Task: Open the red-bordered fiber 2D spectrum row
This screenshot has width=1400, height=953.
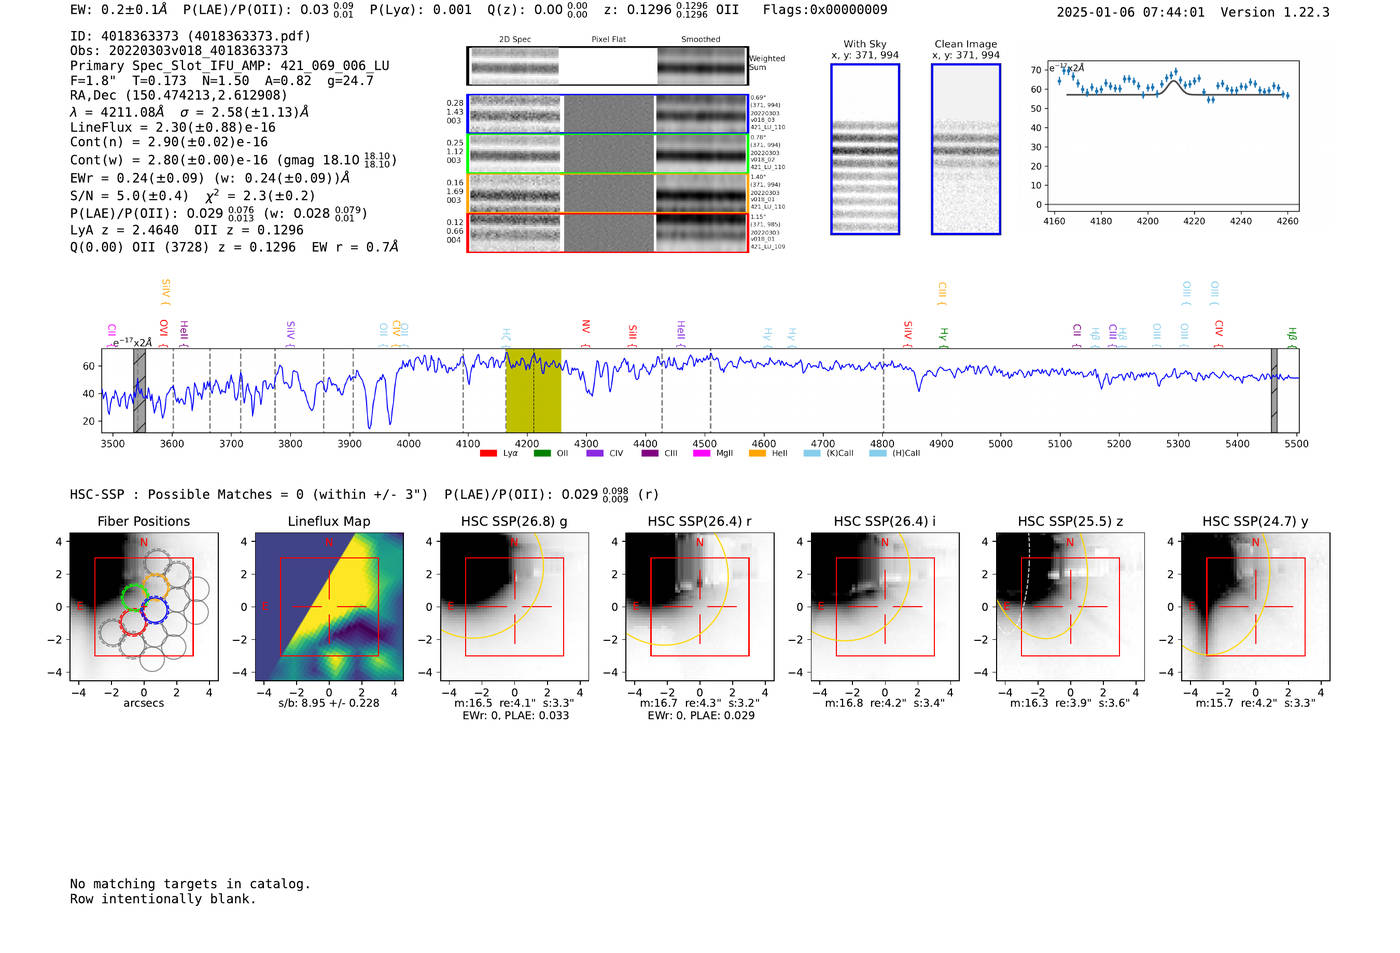Action: coord(607,232)
